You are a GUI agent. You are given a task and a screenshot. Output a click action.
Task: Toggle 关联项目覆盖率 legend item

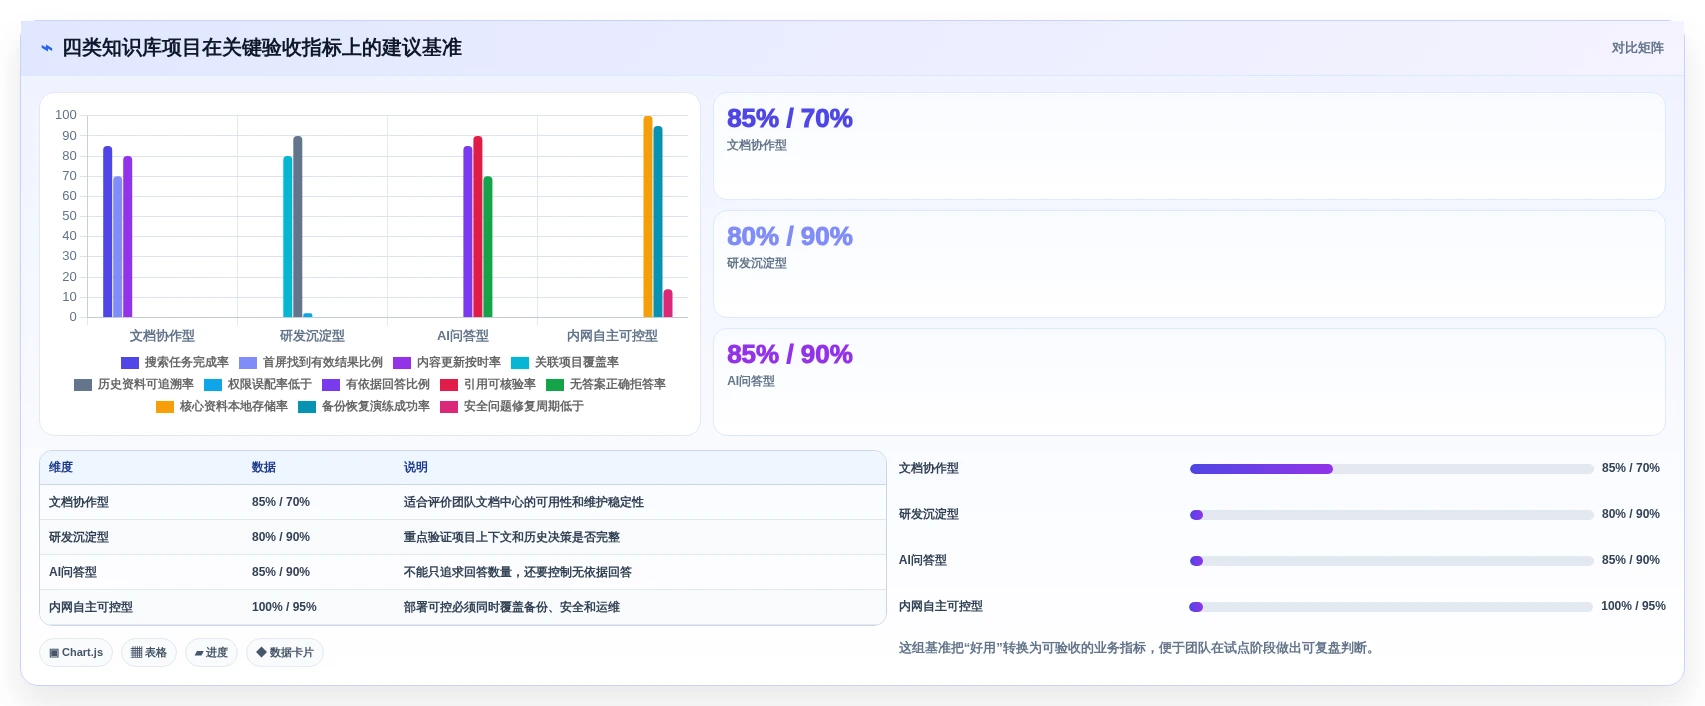565,363
